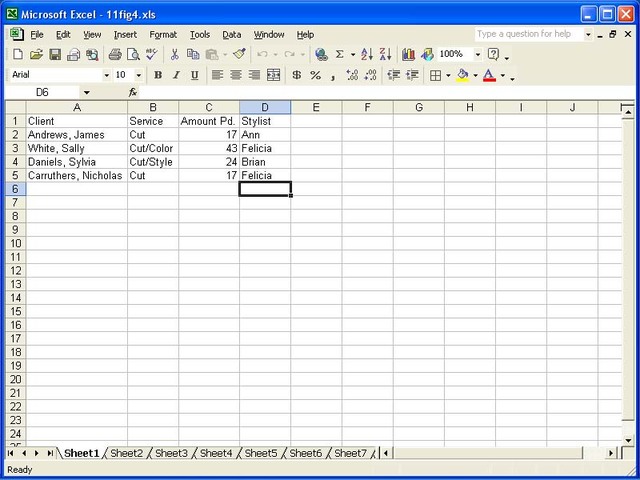The image size is (640, 480).
Task: Click the Insert Hyperlink globe icon
Action: tap(321, 54)
